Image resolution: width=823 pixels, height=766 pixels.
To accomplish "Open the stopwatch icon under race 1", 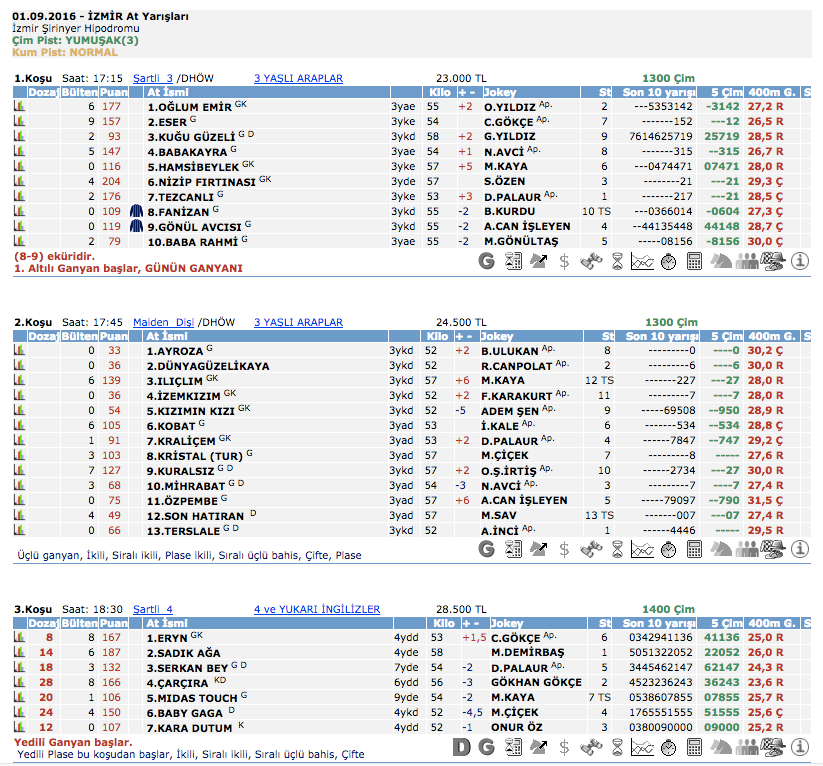I will tap(670, 261).
